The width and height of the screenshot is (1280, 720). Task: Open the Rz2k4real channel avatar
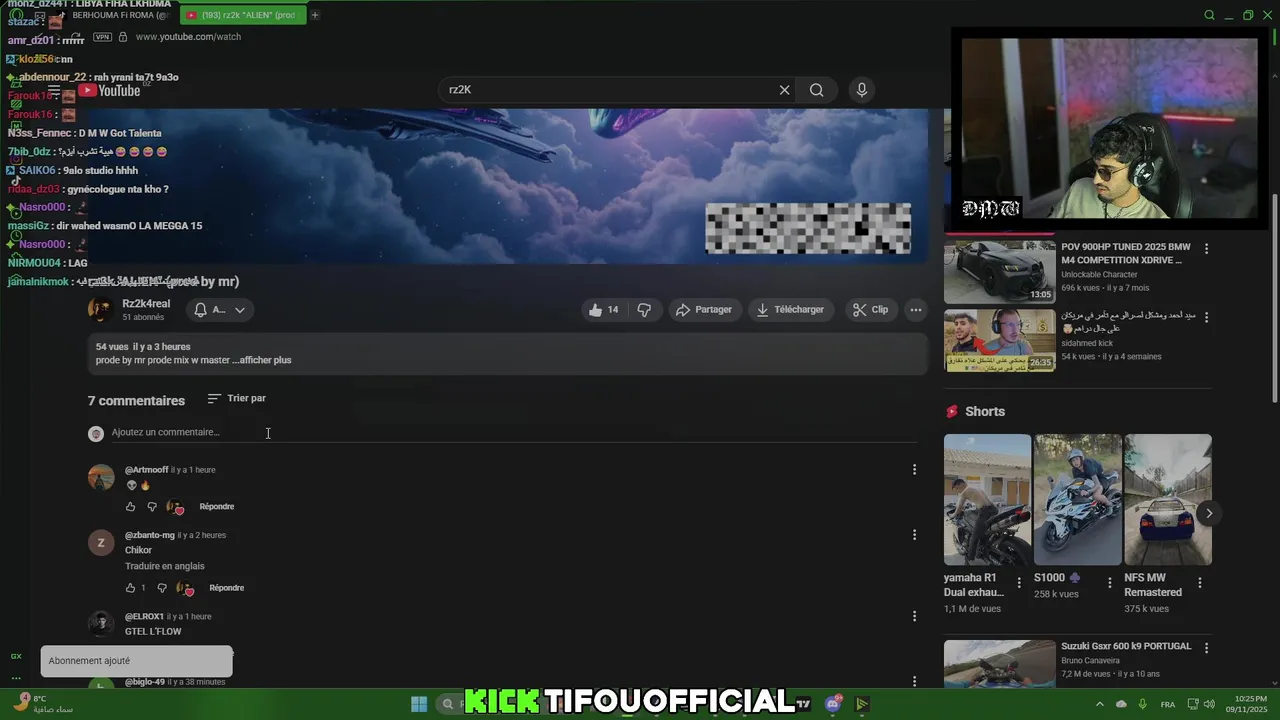[x=100, y=309]
